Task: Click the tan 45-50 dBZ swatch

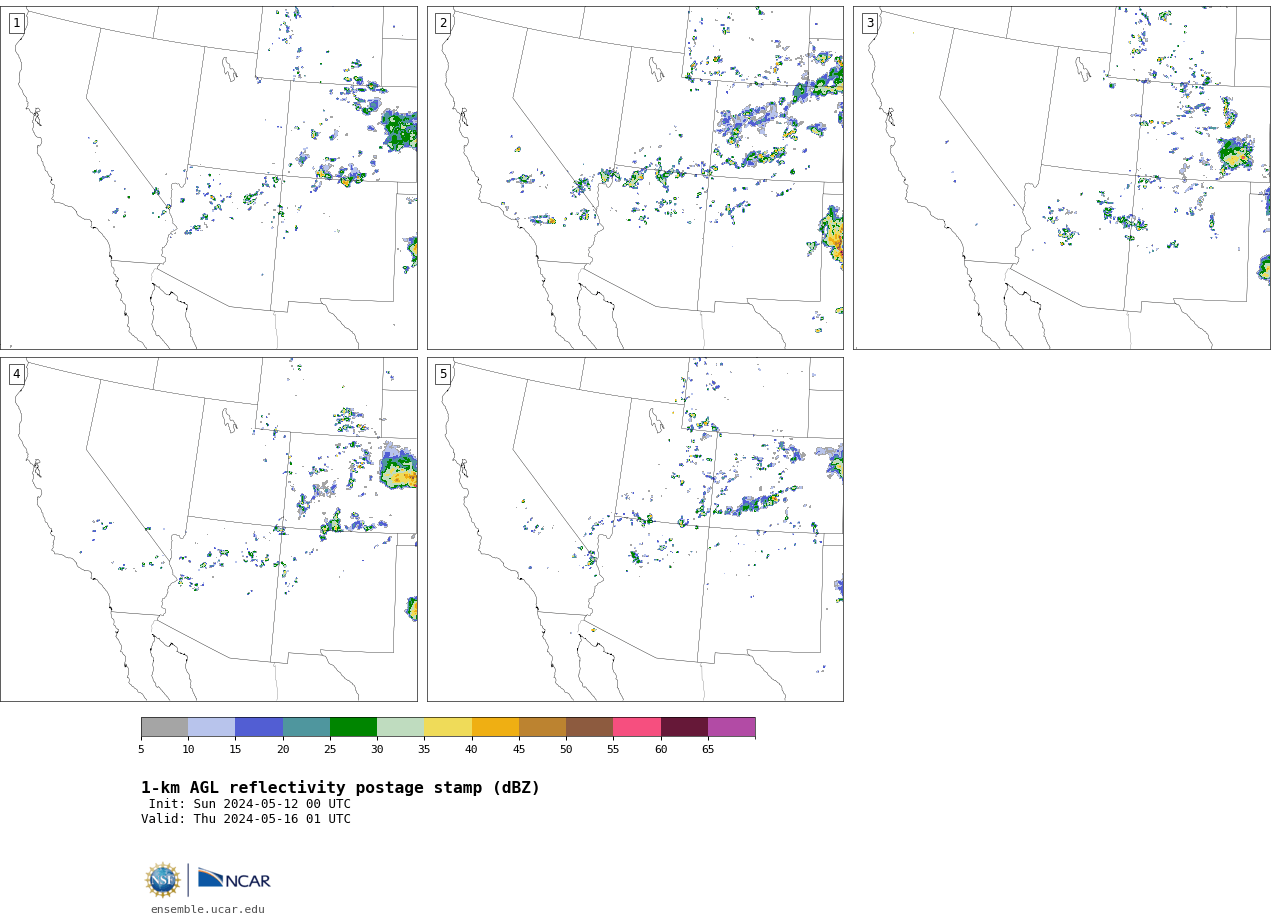Action: 542,727
